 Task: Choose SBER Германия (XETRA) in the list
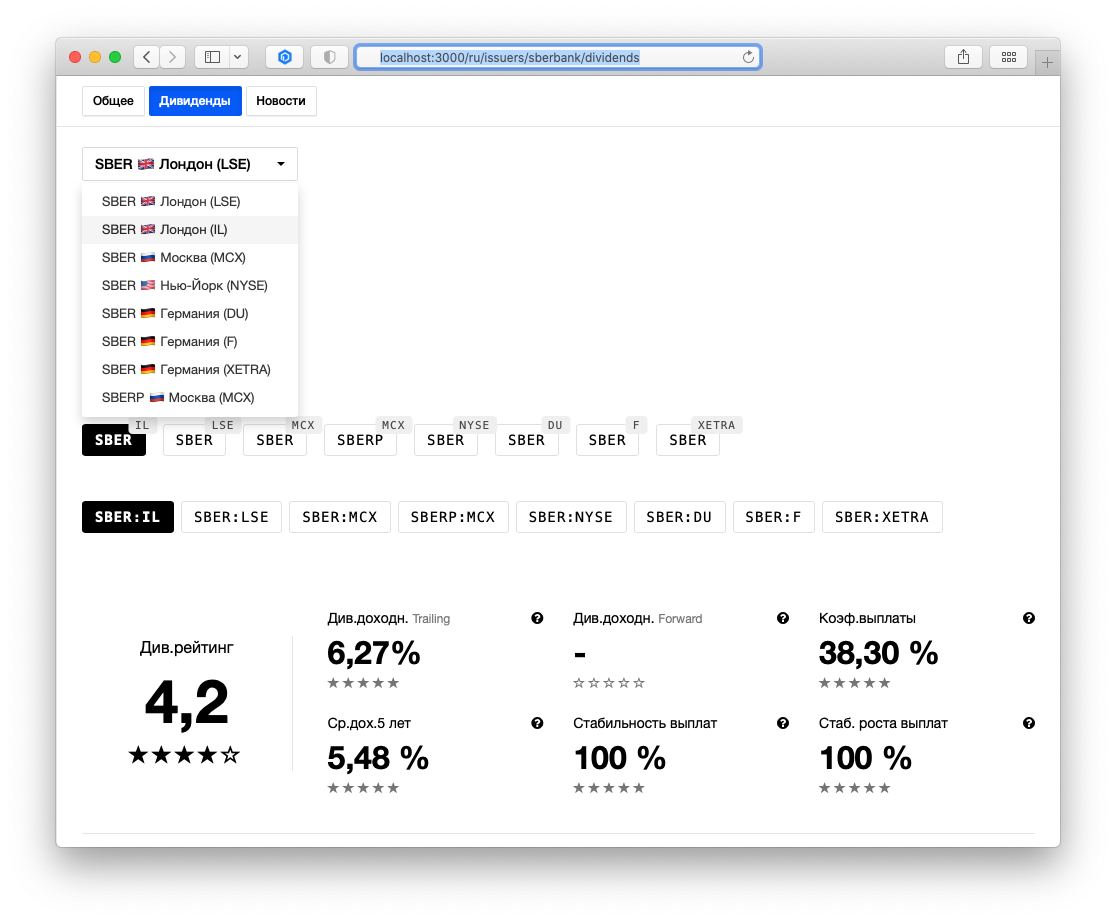pos(190,369)
